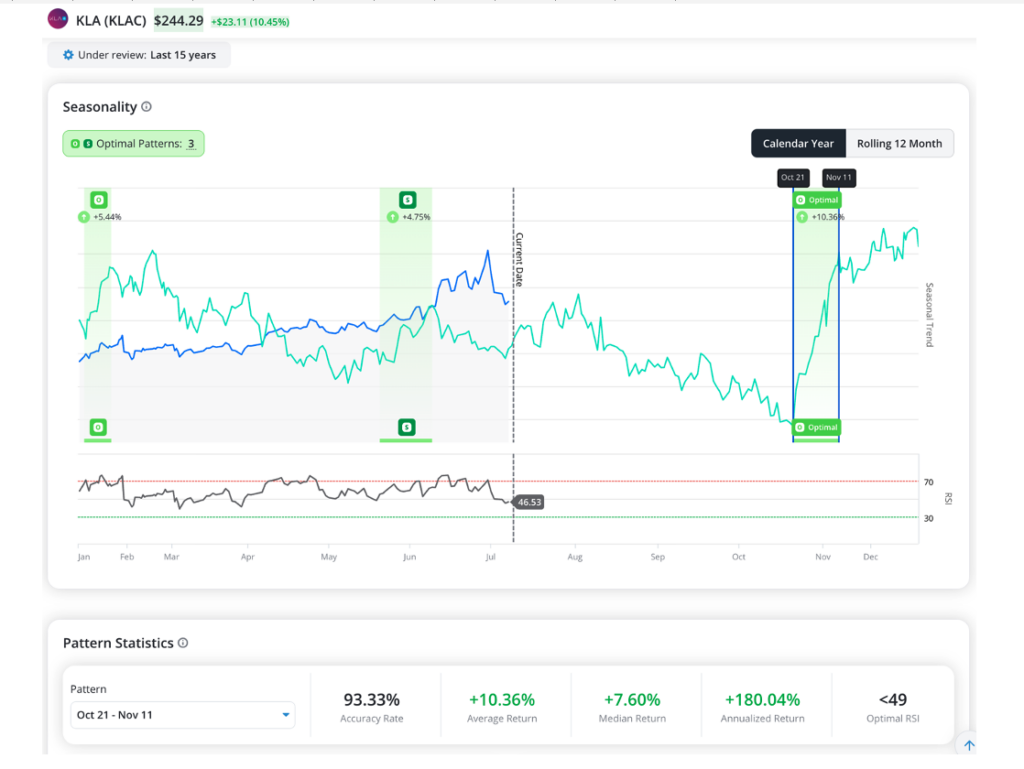This screenshot has height=769, width=1024.
Task: Click the bottom January O pattern marker
Action: 98,428
